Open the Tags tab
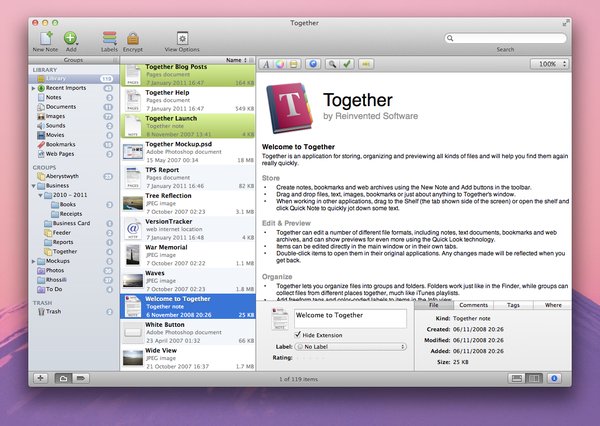The image size is (600, 426). point(513,305)
